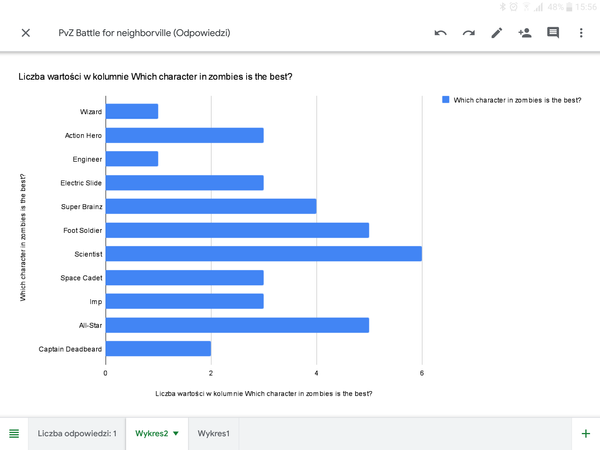Switch to Liczba odpowiedzi: 1 tab
The height and width of the screenshot is (450, 600).
(77, 433)
